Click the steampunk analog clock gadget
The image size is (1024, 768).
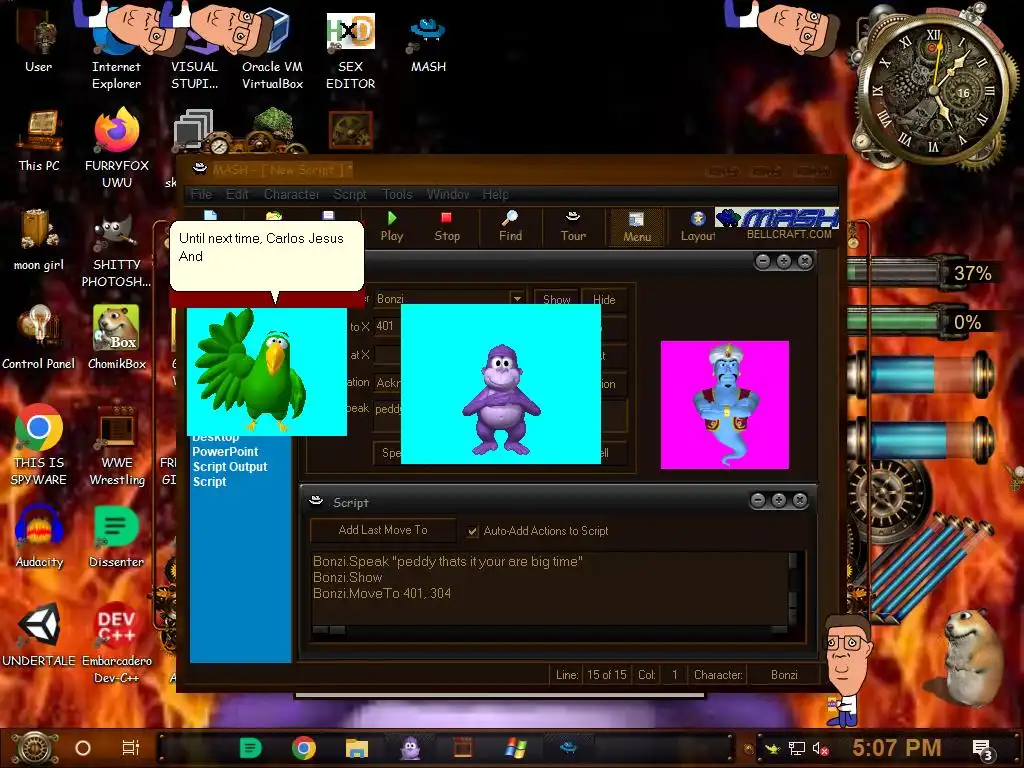(933, 90)
